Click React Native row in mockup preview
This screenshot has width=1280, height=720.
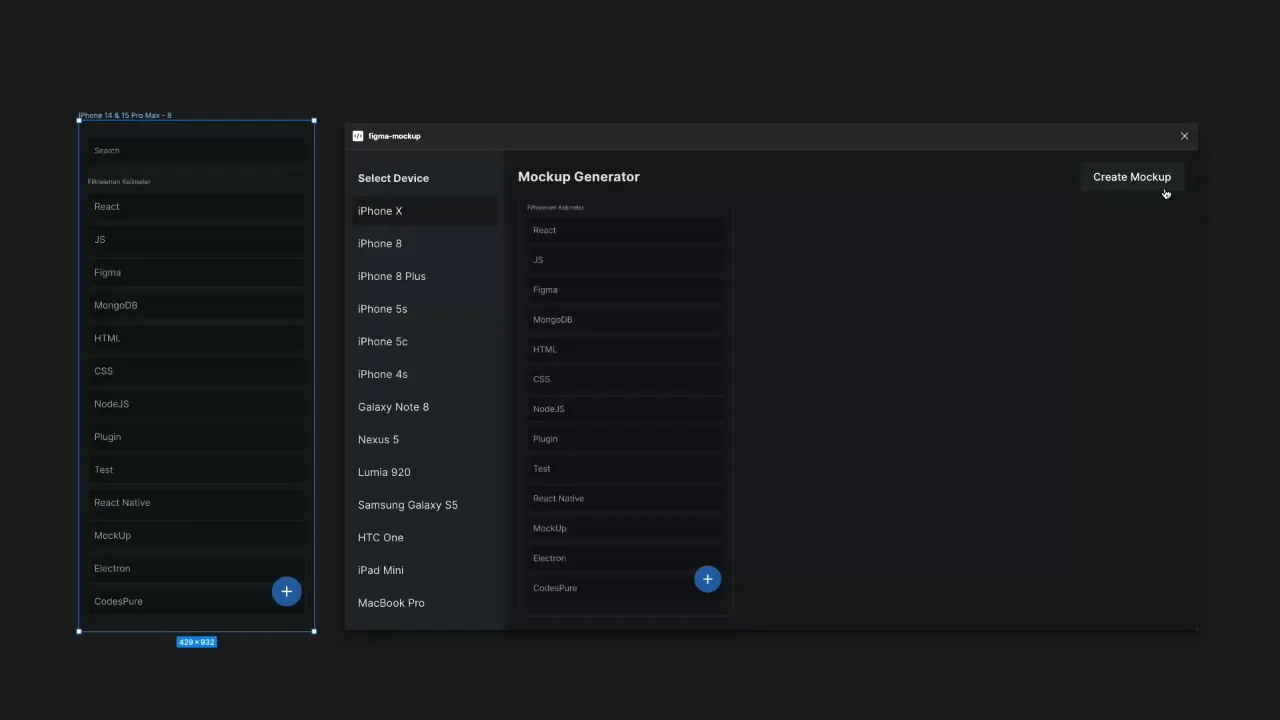pyautogui.click(x=626, y=498)
